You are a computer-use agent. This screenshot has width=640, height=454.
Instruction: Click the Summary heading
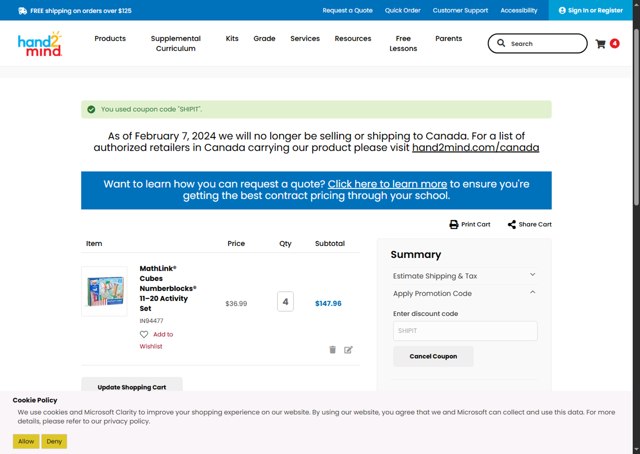pos(416,255)
